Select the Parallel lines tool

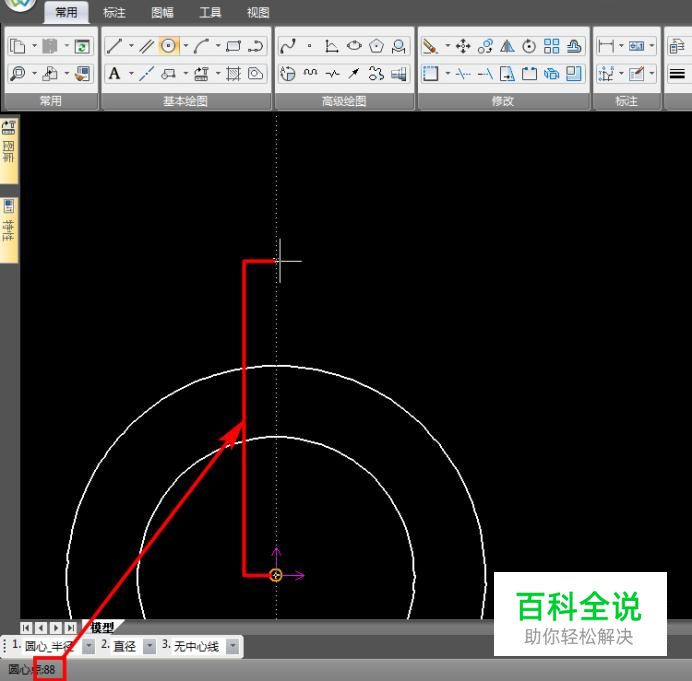[147, 46]
